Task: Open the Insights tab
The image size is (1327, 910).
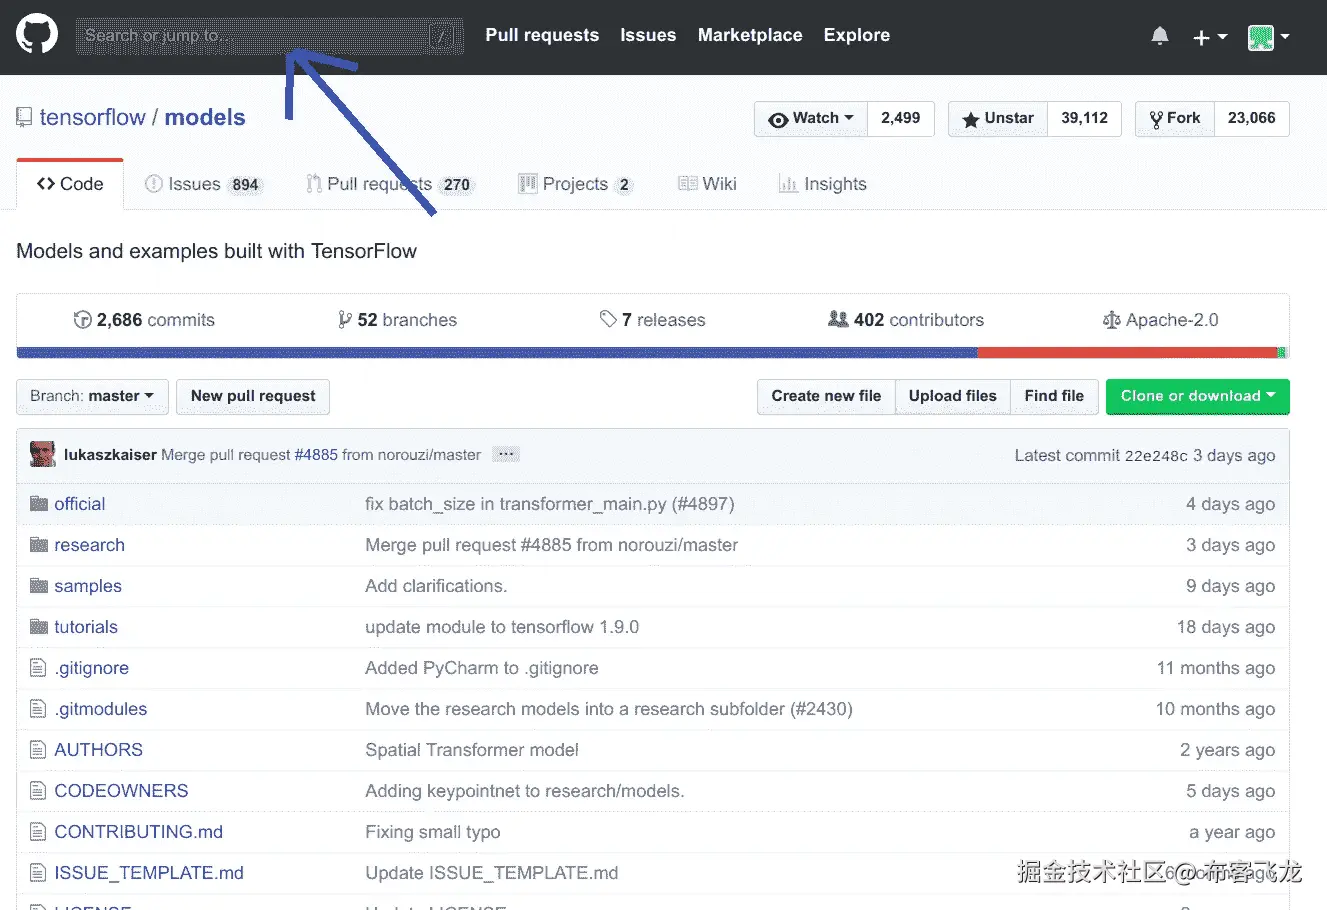Action: [823, 184]
